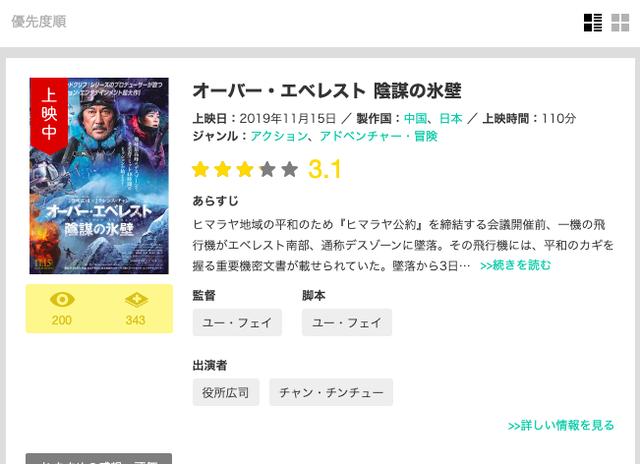Open the movie poster thumbnail
Viewport: 640px width, 464px height.
pyautogui.click(x=99, y=175)
